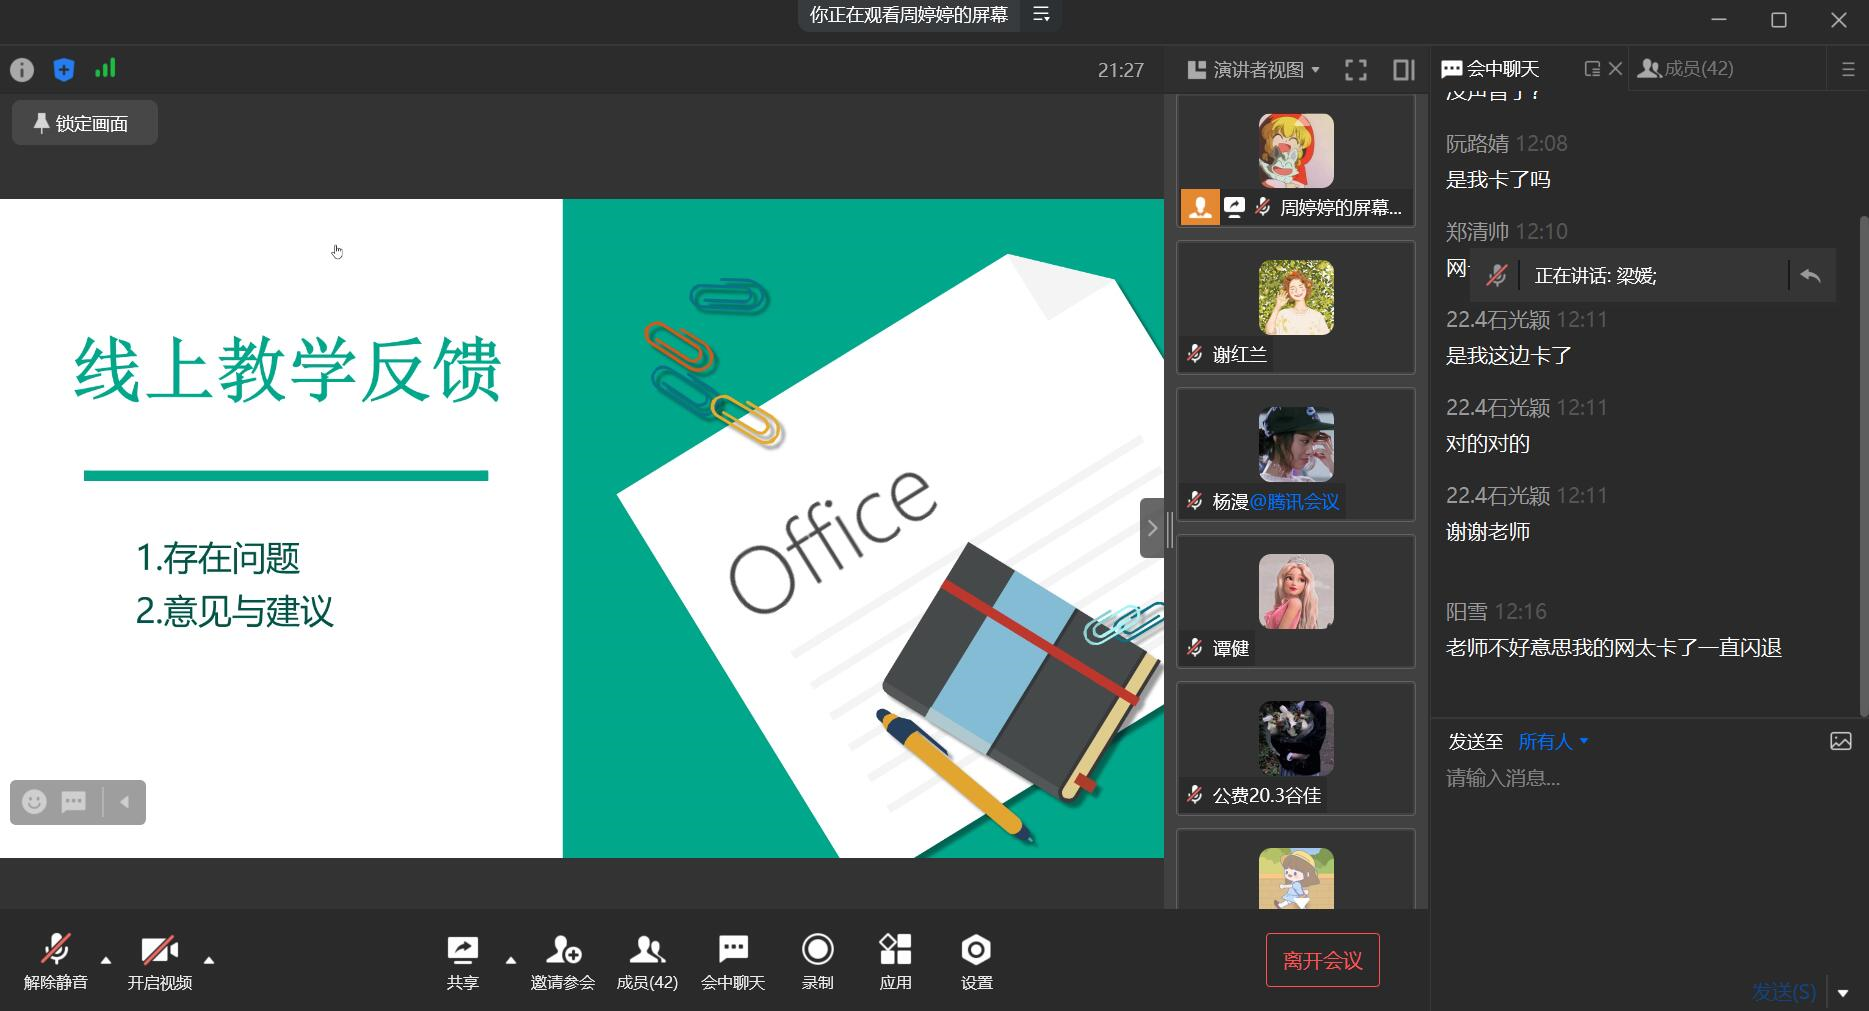Click the mic icon on 周婷婷's tile
This screenshot has width=1869, height=1011.
(1263, 207)
